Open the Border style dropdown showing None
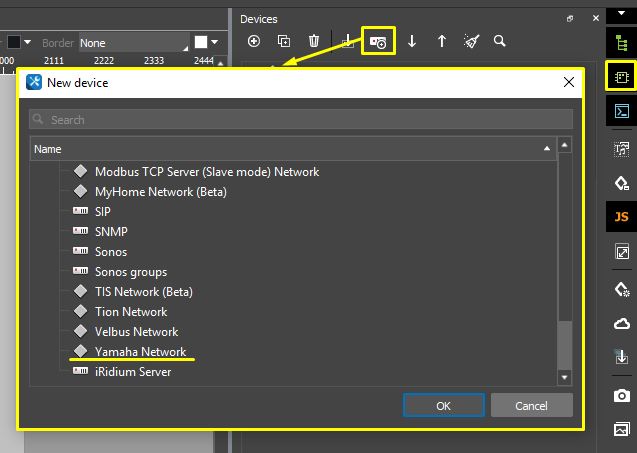Image resolution: width=637 pixels, height=453 pixels. tap(134, 43)
